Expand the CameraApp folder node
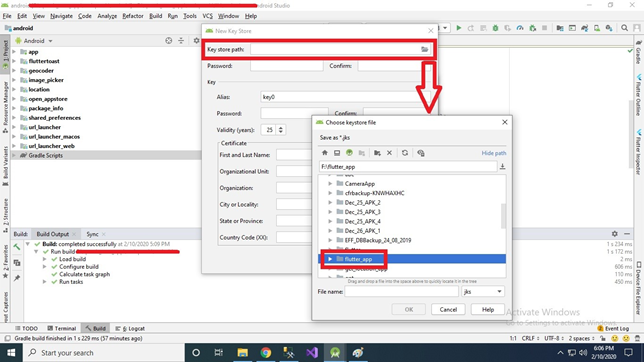The width and height of the screenshot is (644, 362). pos(330,184)
